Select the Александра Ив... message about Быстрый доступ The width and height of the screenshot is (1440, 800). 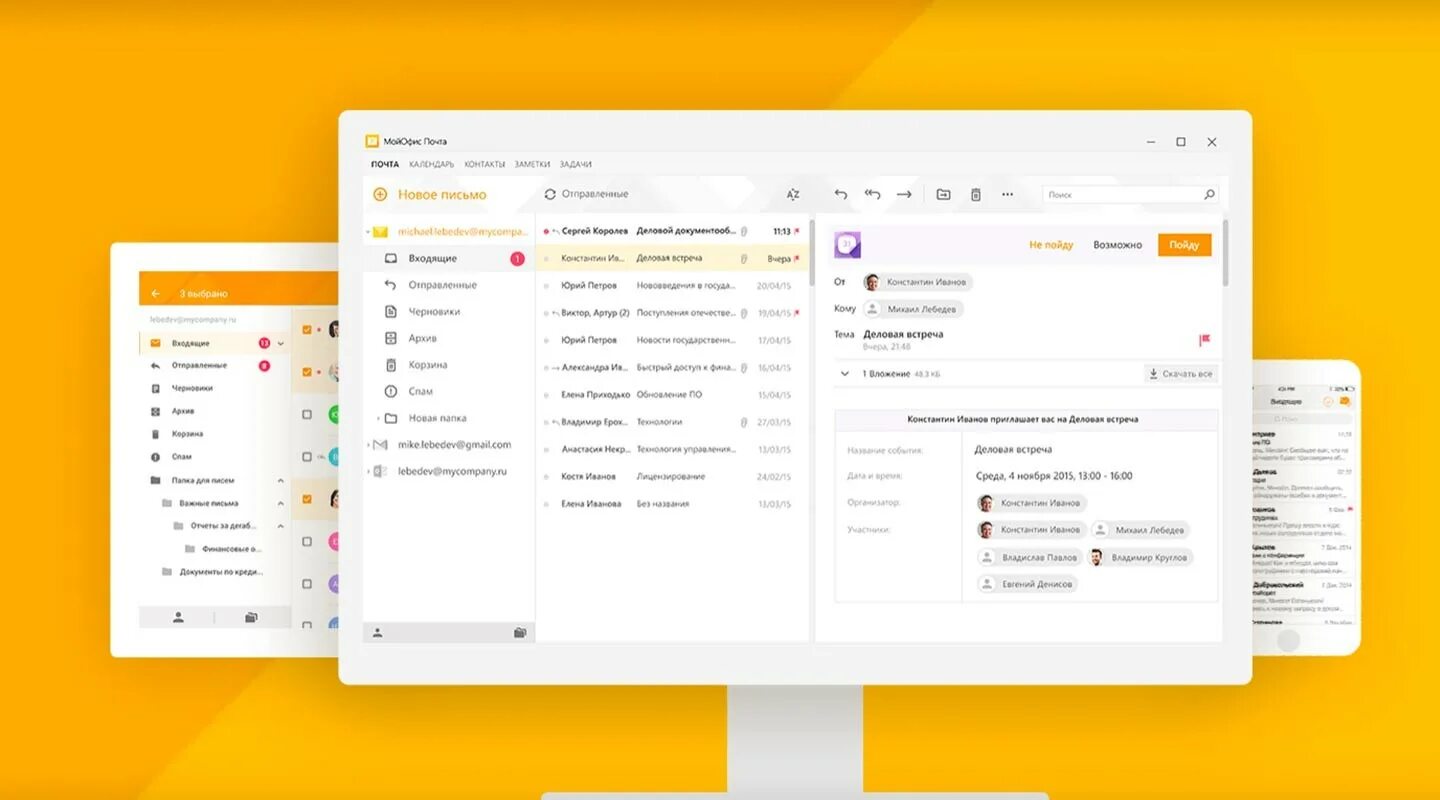coord(672,368)
